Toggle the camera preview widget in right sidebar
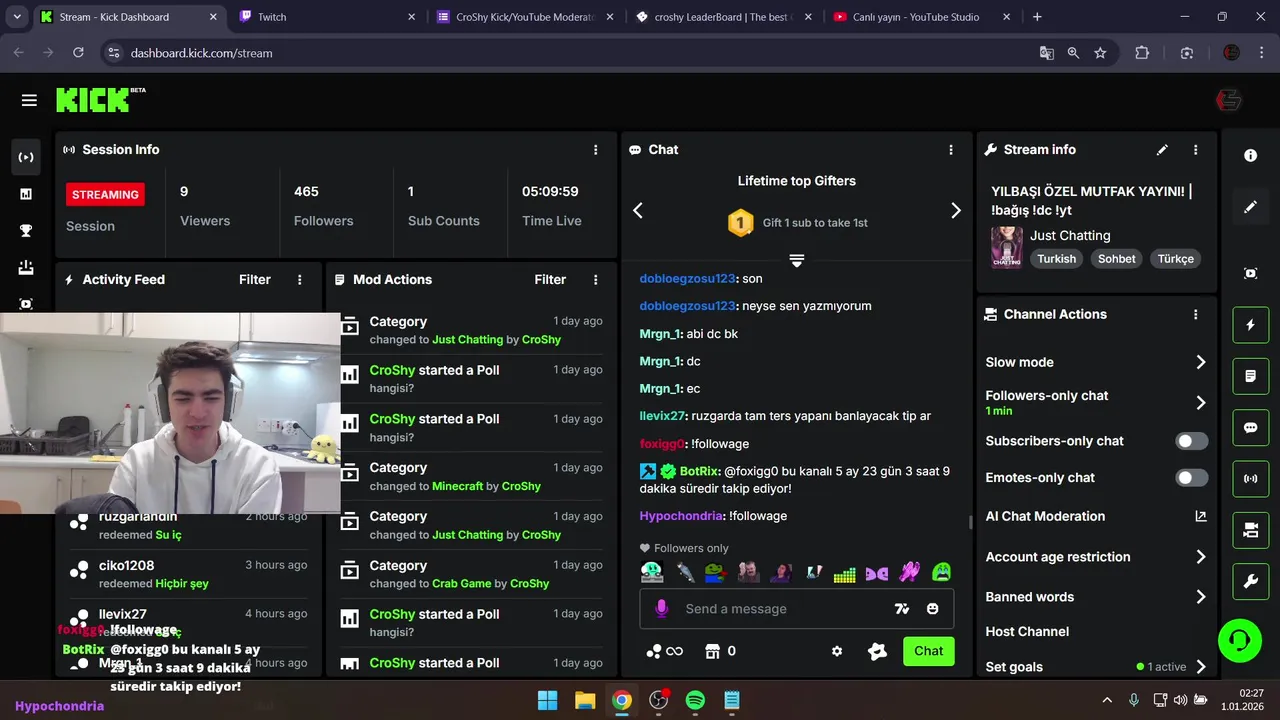Image resolution: width=1280 pixels, height=720 pixels. click(x=1250, y=530)
